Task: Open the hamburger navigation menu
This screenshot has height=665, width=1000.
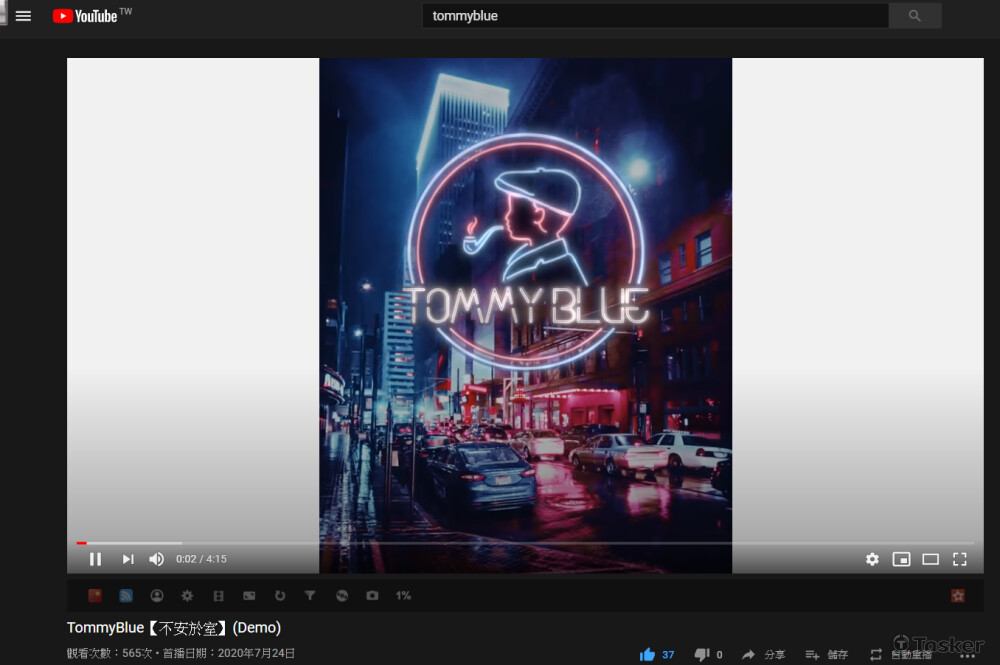Action: [23, 15]
